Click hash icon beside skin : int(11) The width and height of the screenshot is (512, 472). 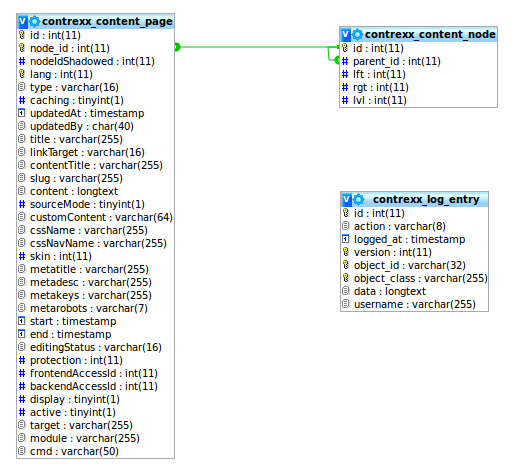22,256
